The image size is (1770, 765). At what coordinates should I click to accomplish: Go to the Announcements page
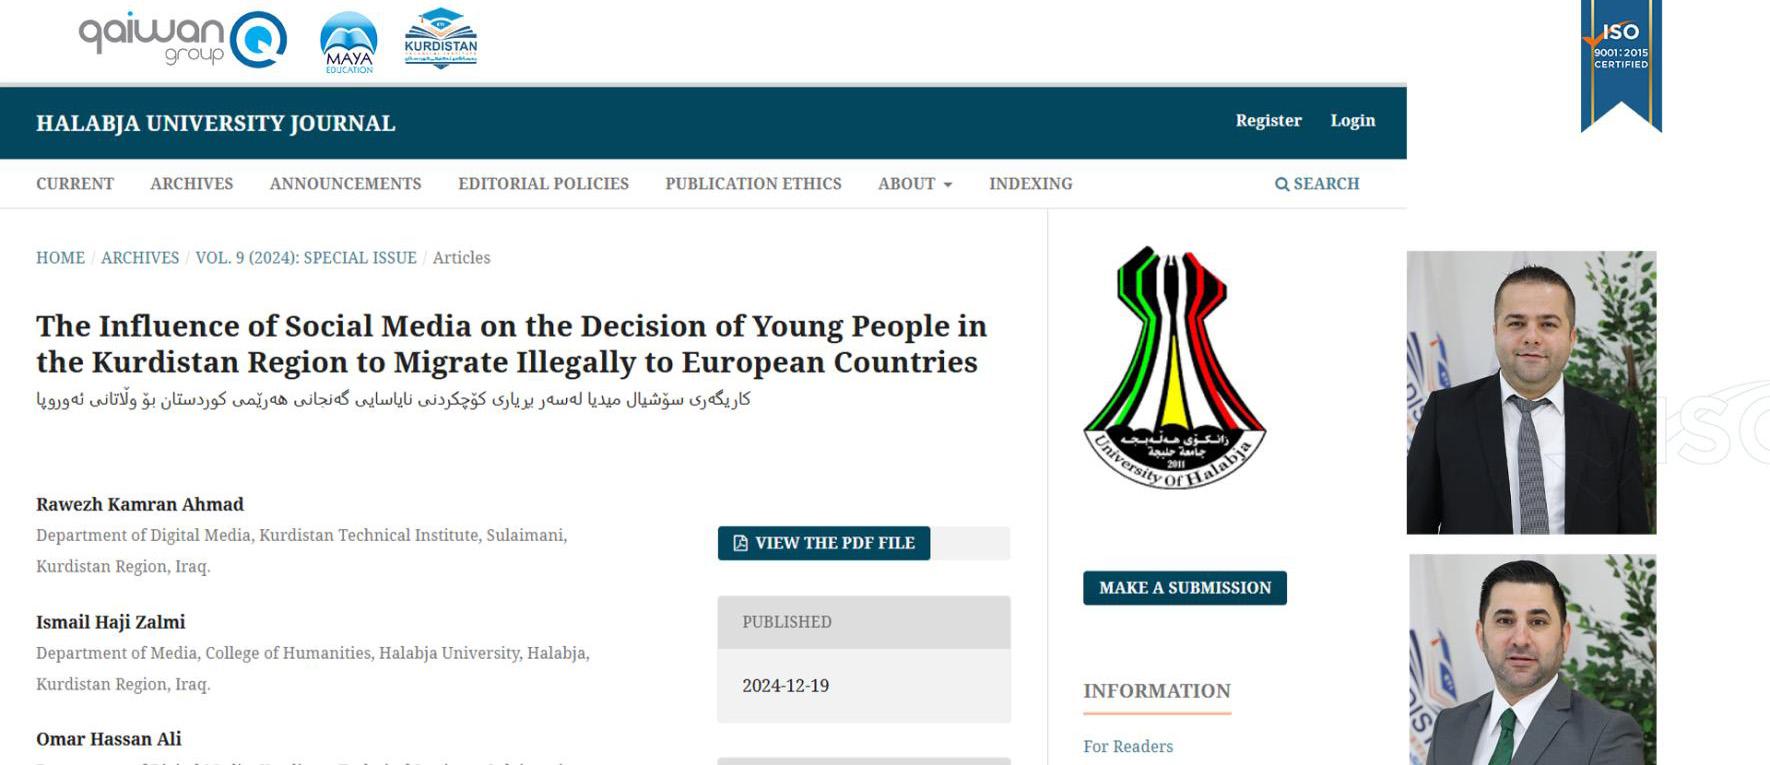point(345,184)
